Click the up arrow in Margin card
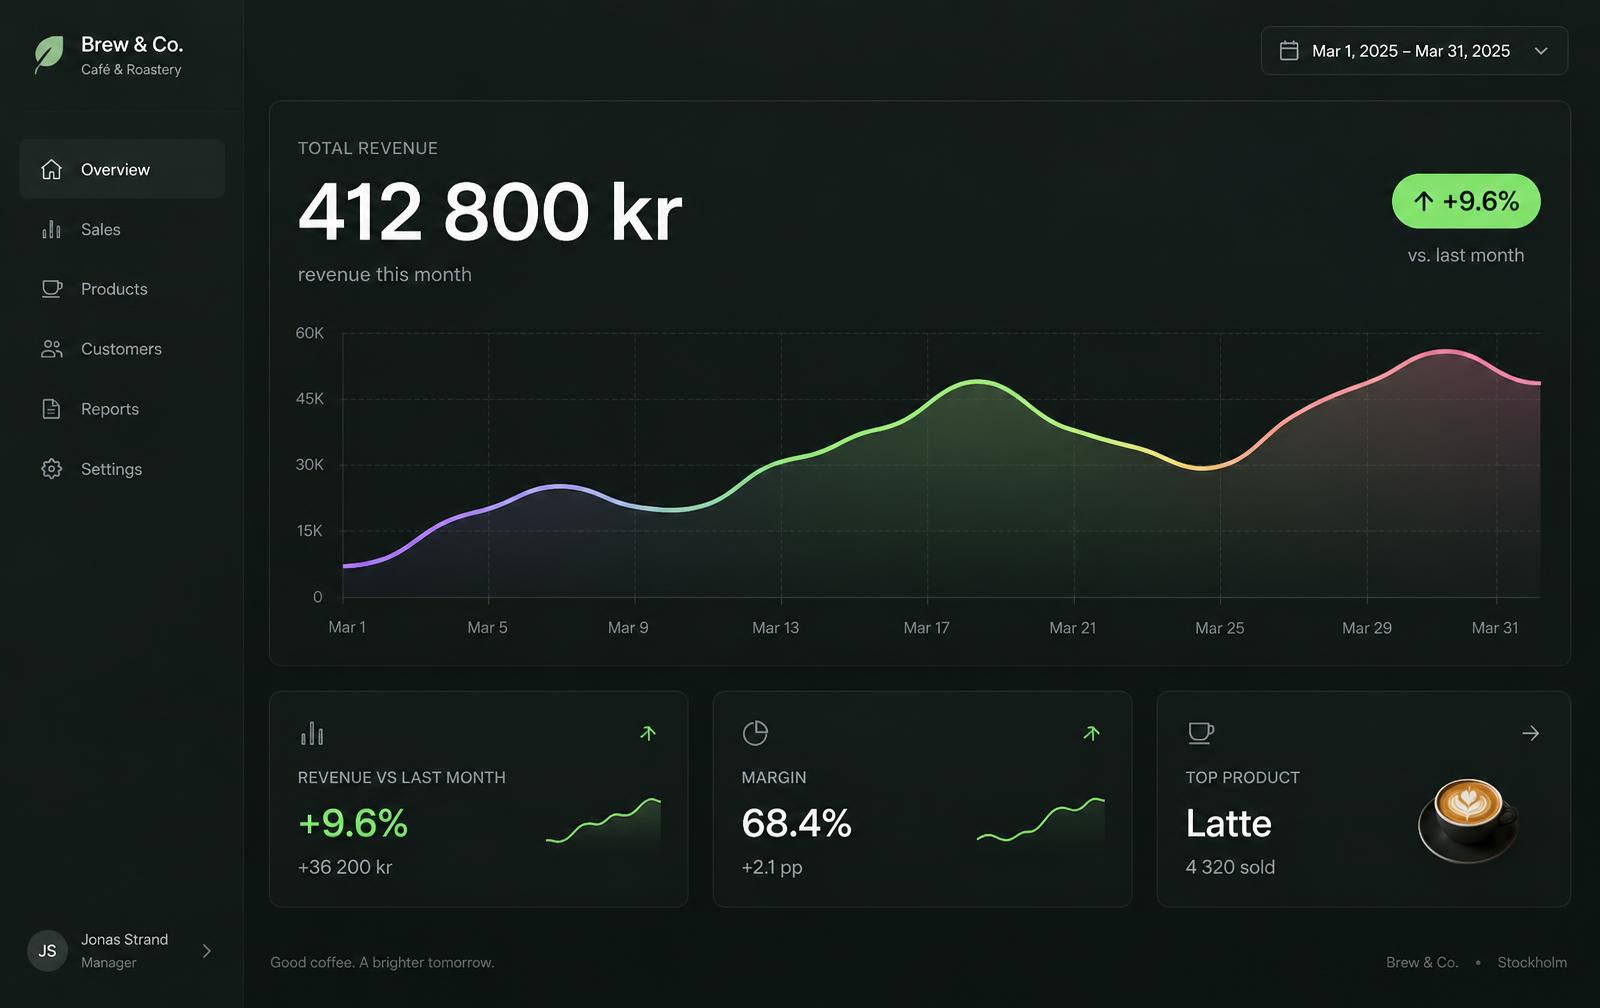Image resolution: width=1600 pixels, height=1008 pixels. (1092, 733)
